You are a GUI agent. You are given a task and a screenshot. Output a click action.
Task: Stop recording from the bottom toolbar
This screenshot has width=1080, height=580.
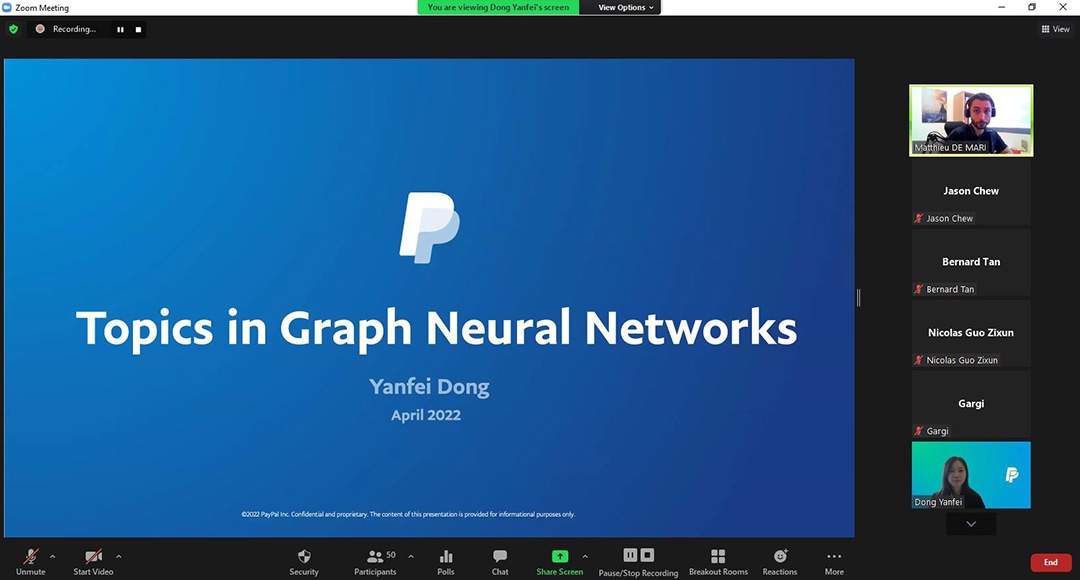[x=647, y=555]
